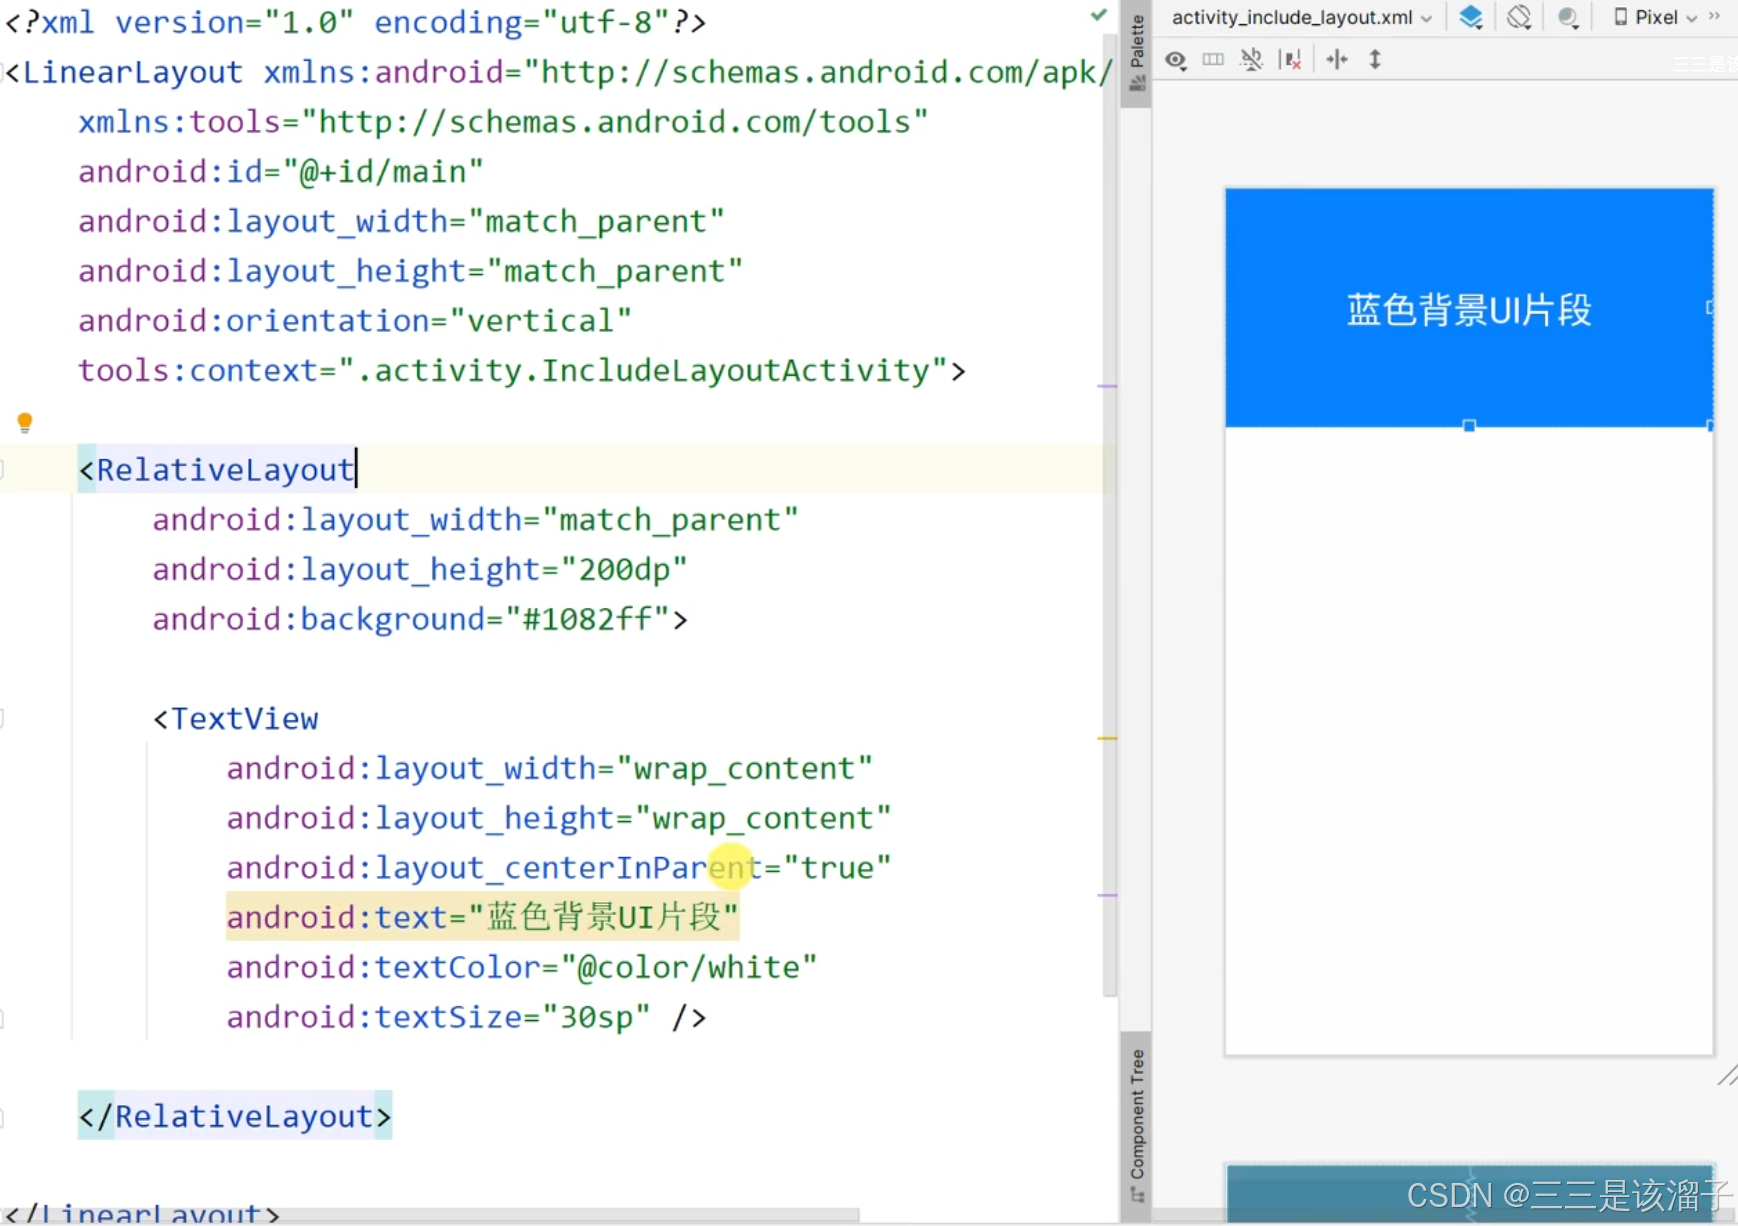
Task: Click the 蓝色背景UI片段 text in preview
Action: point(1469,310)
